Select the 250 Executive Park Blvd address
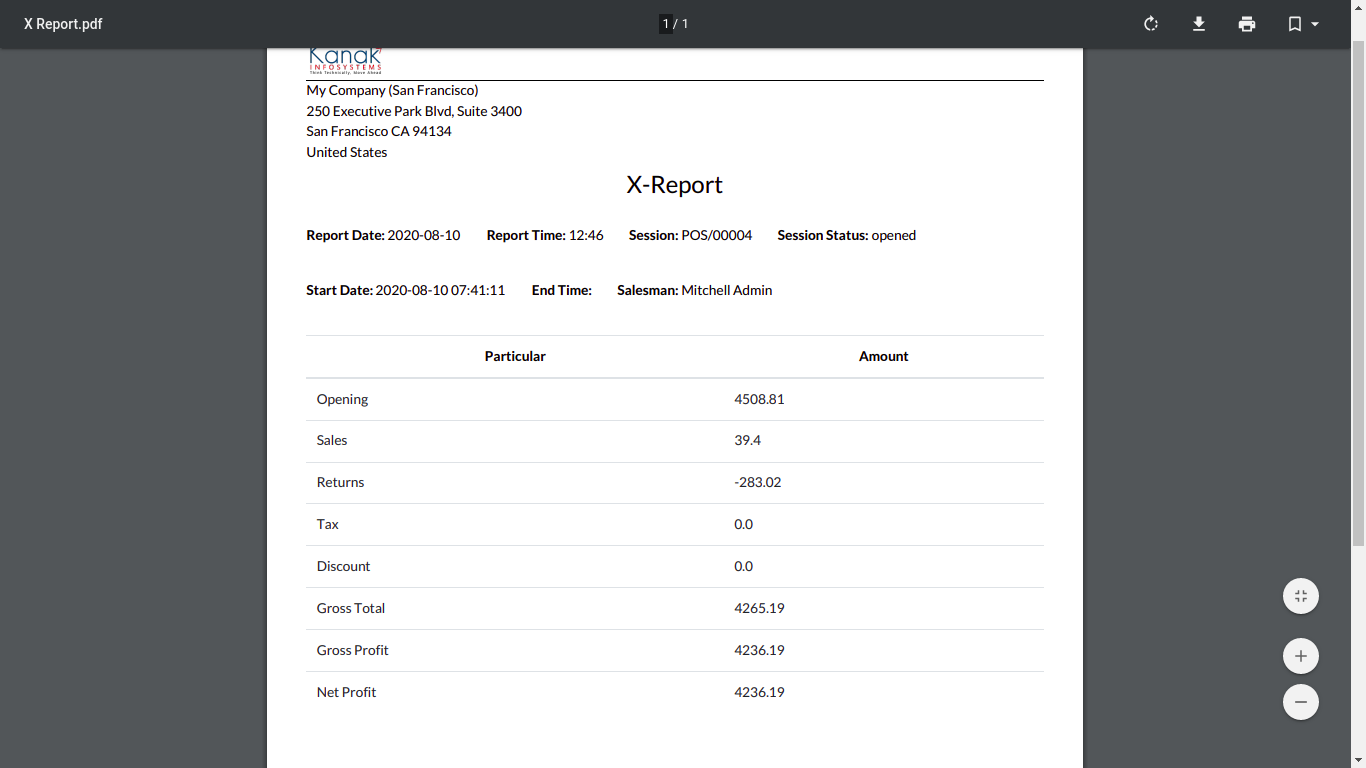The height and width of the screenshot is (768, 1366). pos(414,111)
